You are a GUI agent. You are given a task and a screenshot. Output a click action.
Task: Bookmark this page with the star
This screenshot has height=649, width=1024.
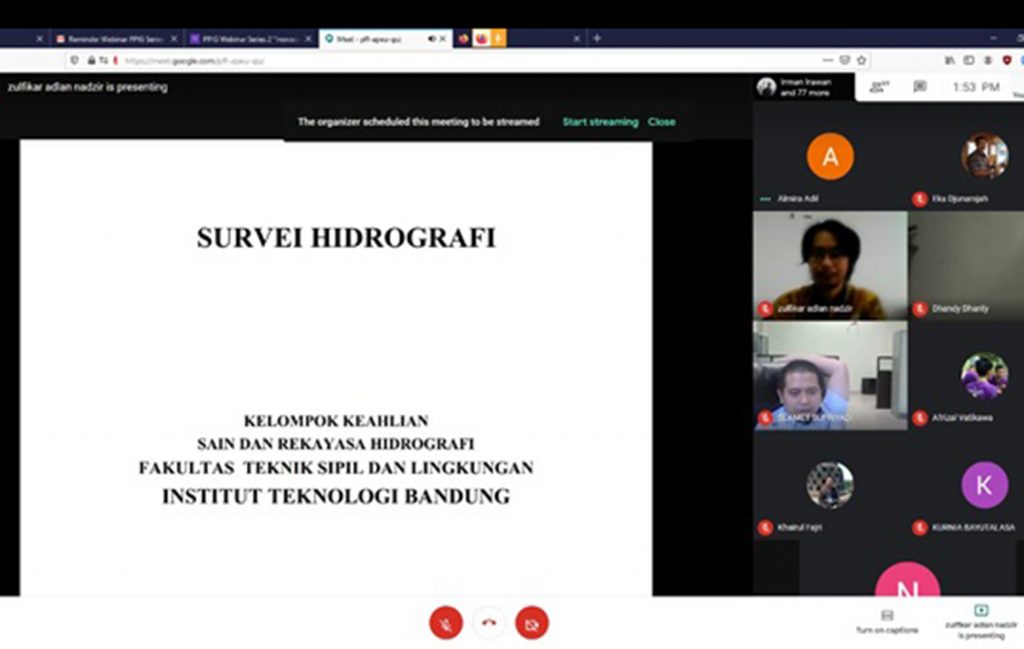862,61
